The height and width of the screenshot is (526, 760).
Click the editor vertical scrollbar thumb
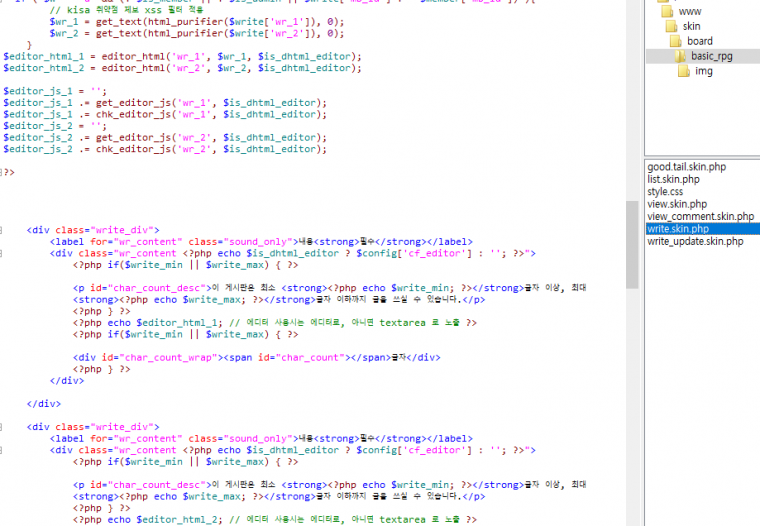pyautogui.click(x=632, y=245)
